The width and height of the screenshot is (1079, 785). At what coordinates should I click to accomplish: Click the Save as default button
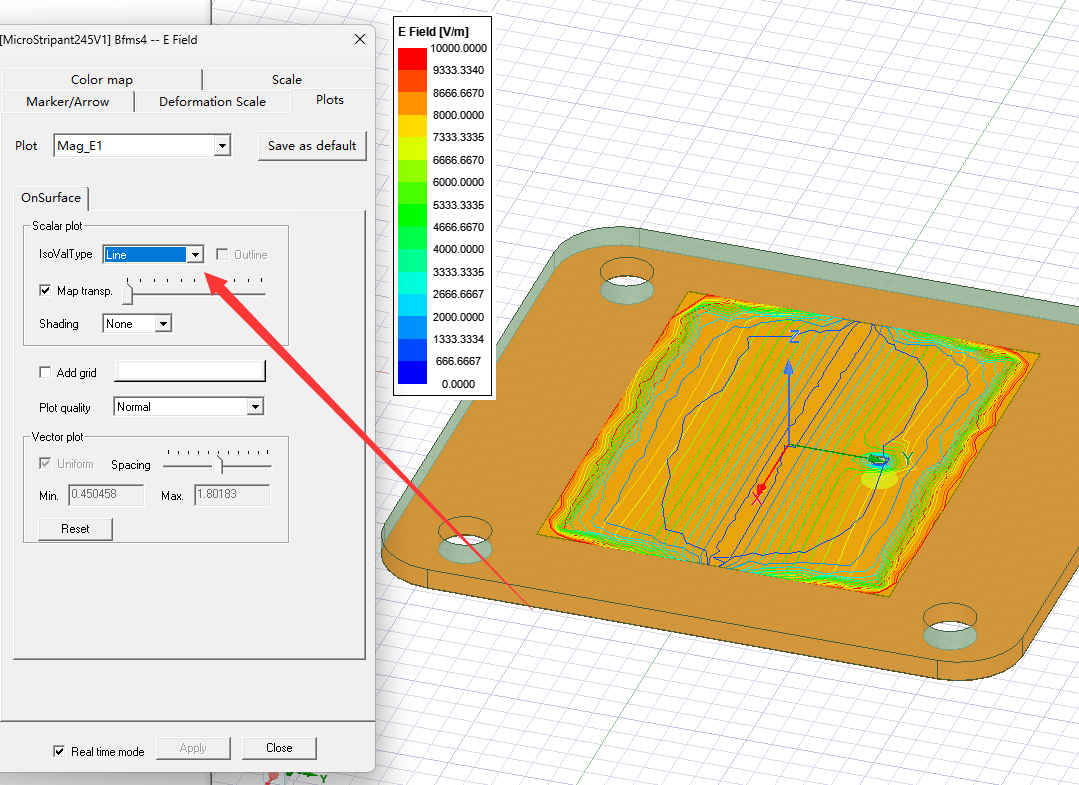point(312,146)
